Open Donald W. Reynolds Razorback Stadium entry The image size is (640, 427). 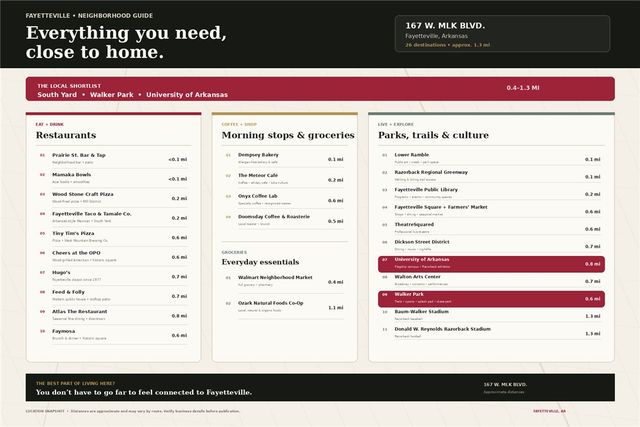(x=491, y=333)
